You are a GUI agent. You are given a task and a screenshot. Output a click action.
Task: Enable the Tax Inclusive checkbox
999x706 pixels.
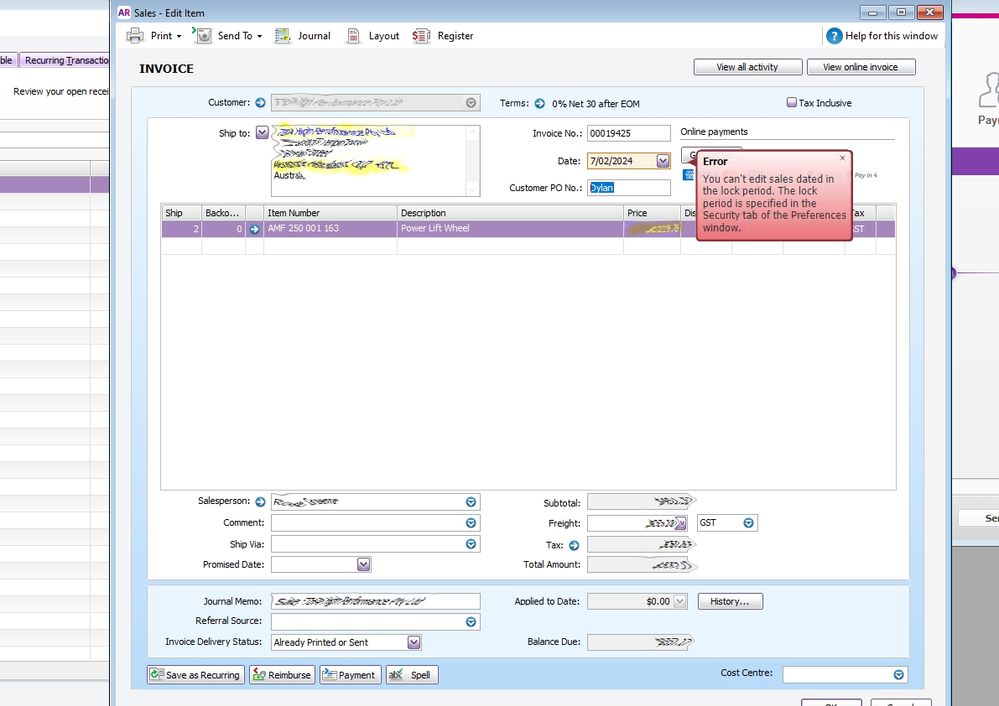tap(792, 103)
